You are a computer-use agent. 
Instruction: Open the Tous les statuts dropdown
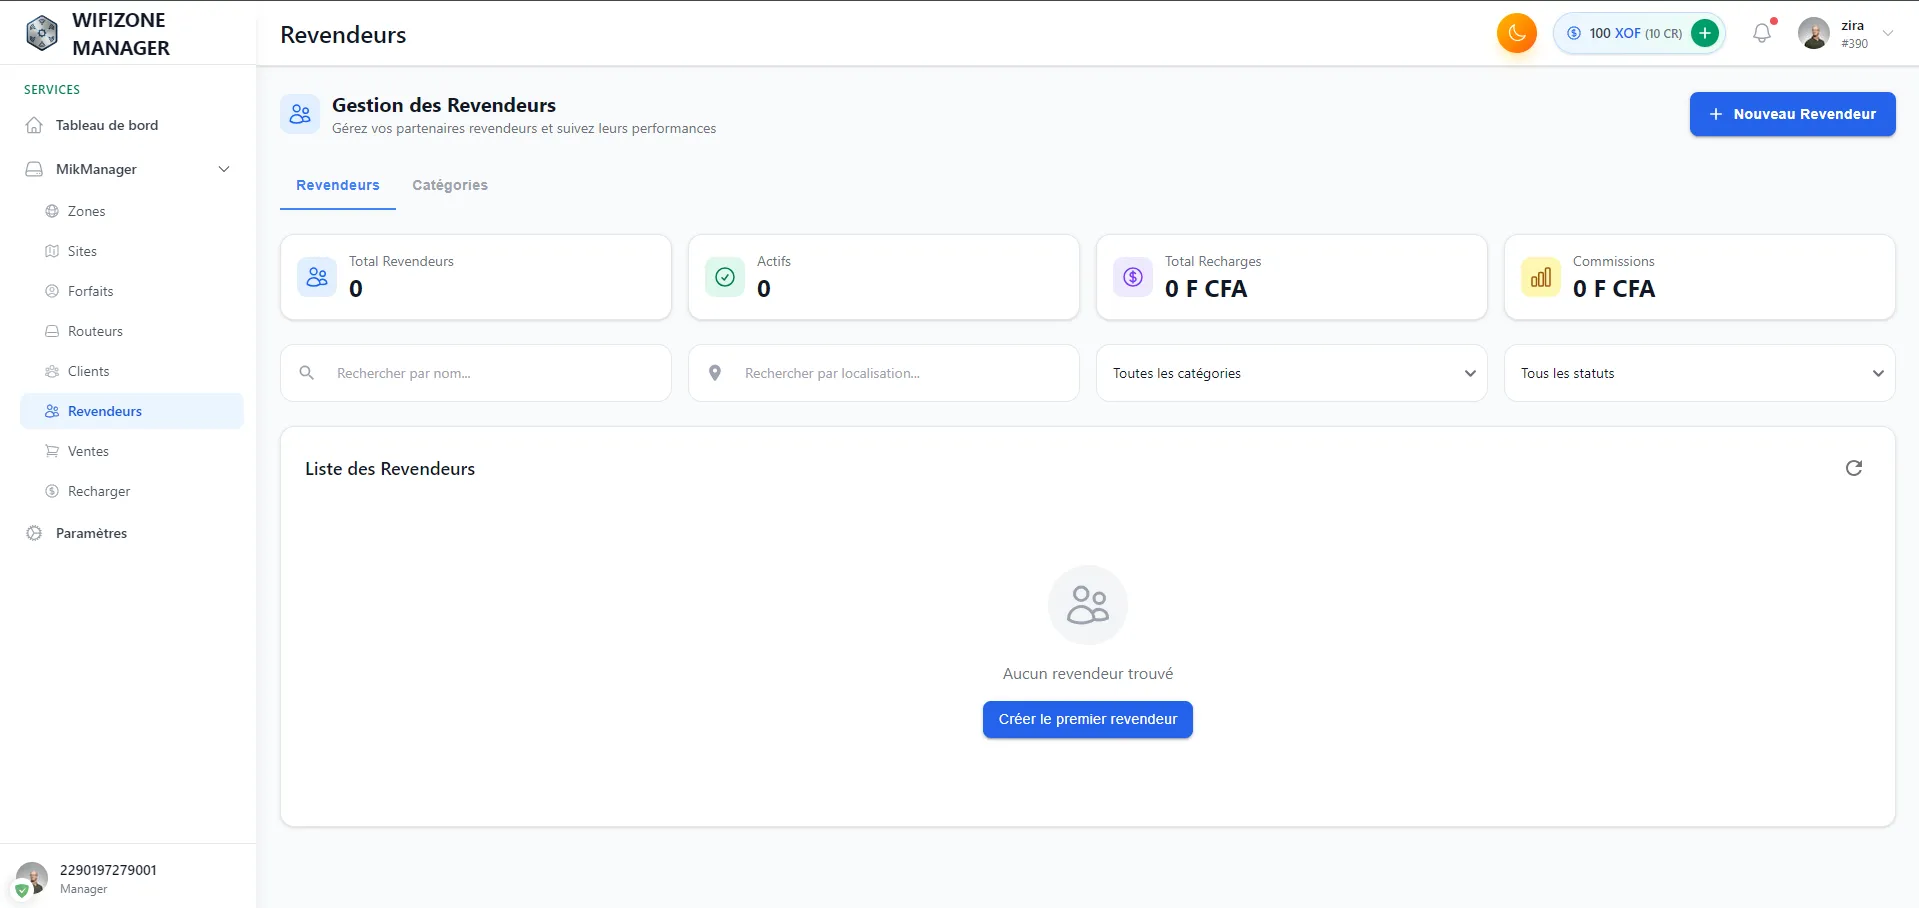pyautogui.click(x=1699, y=373)
